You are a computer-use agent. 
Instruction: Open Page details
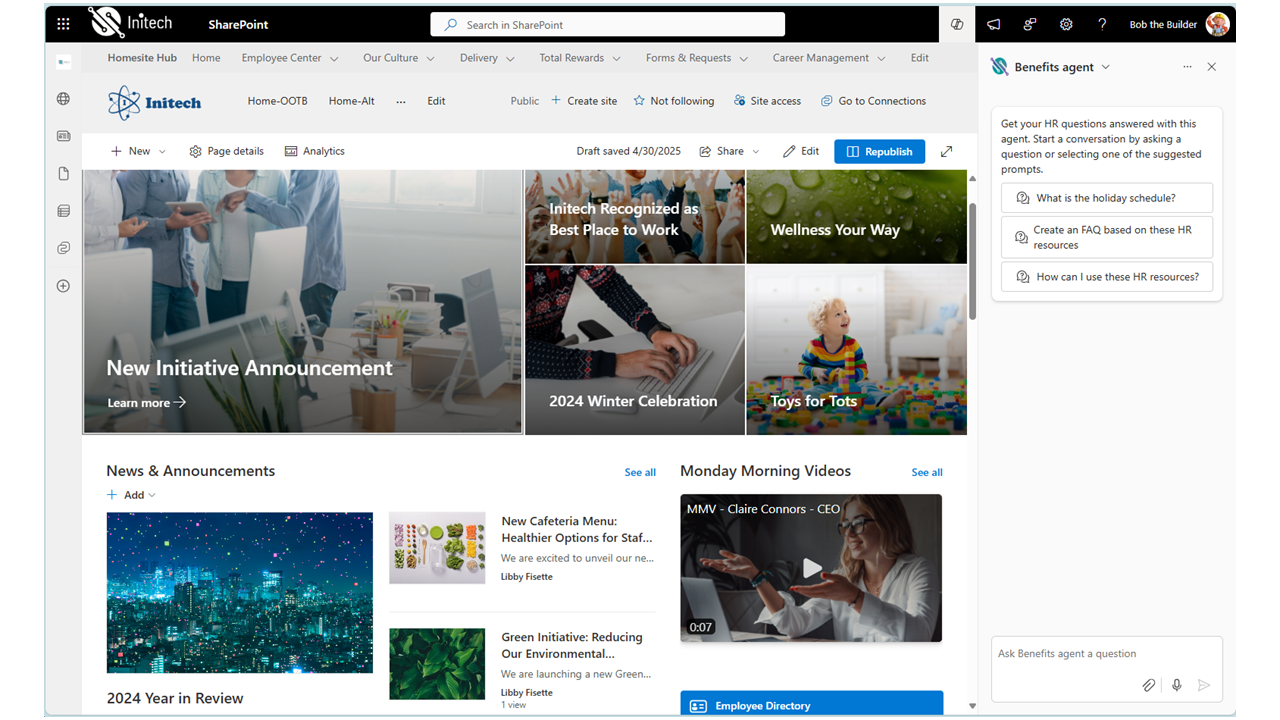tap(226, 151)
